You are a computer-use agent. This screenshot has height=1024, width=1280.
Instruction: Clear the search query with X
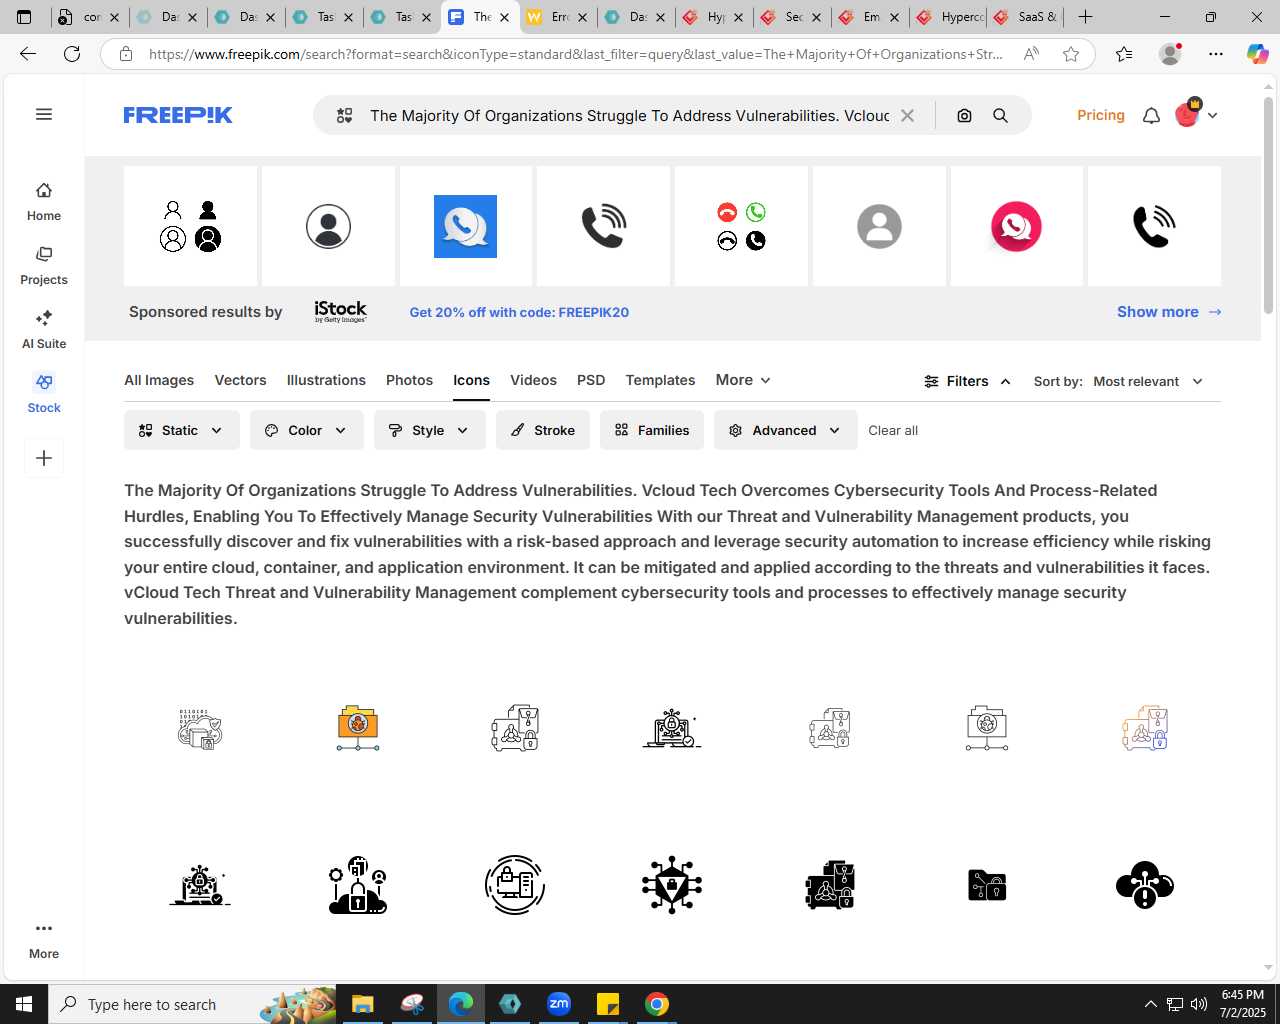click(x=907, y=116)
